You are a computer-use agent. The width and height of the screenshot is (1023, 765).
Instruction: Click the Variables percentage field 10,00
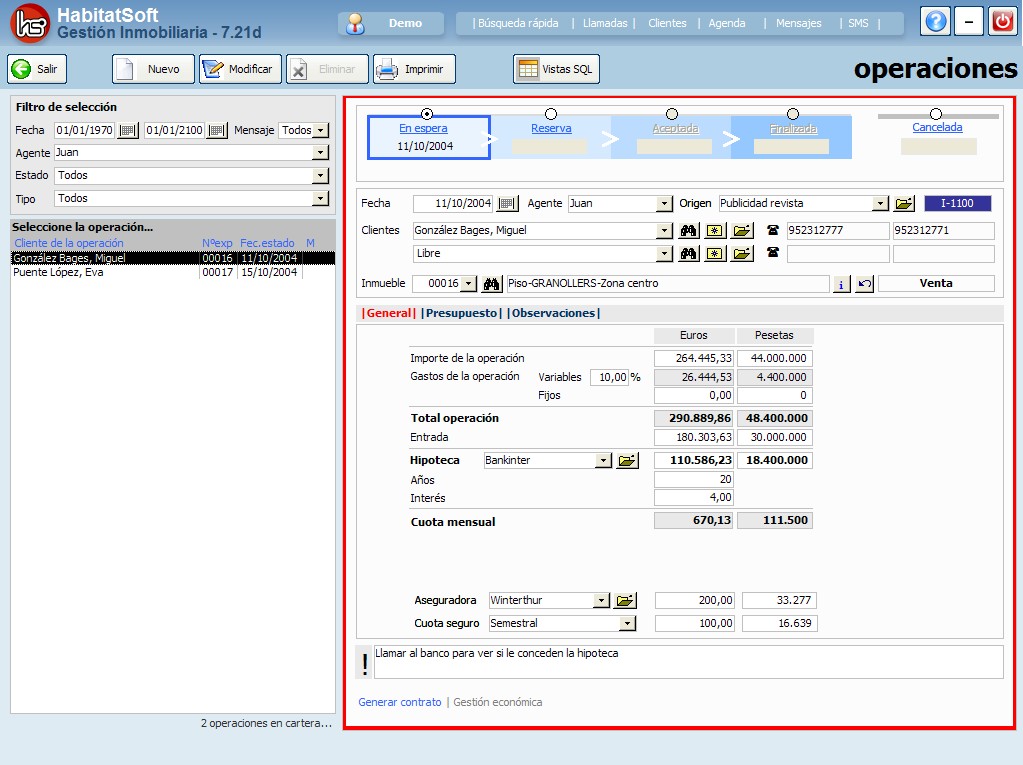click(x=609, y=377)
